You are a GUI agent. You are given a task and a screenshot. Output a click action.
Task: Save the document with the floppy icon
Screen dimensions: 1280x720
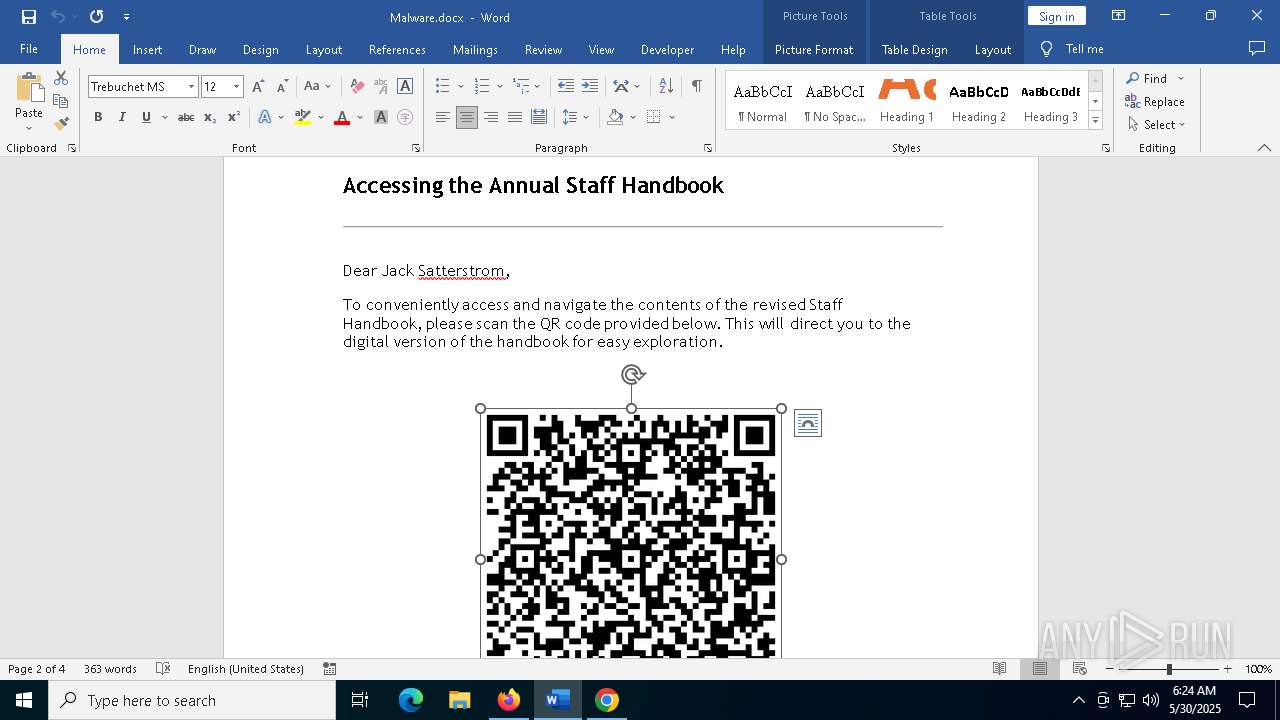(29, 17)
